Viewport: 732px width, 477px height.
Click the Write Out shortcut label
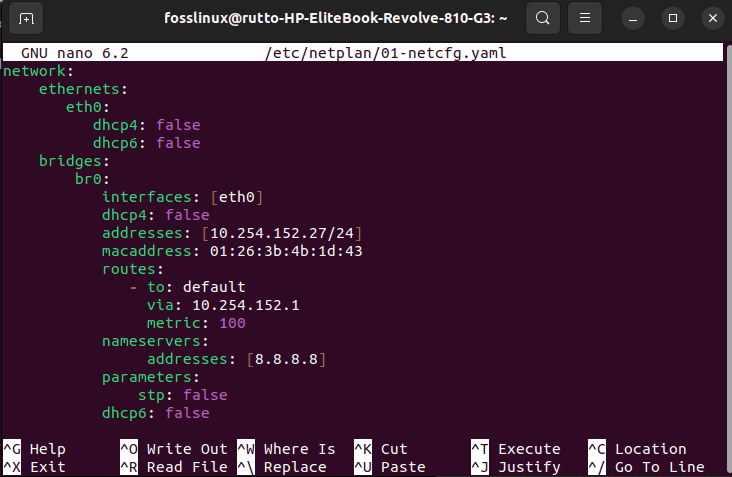point(187,449)
